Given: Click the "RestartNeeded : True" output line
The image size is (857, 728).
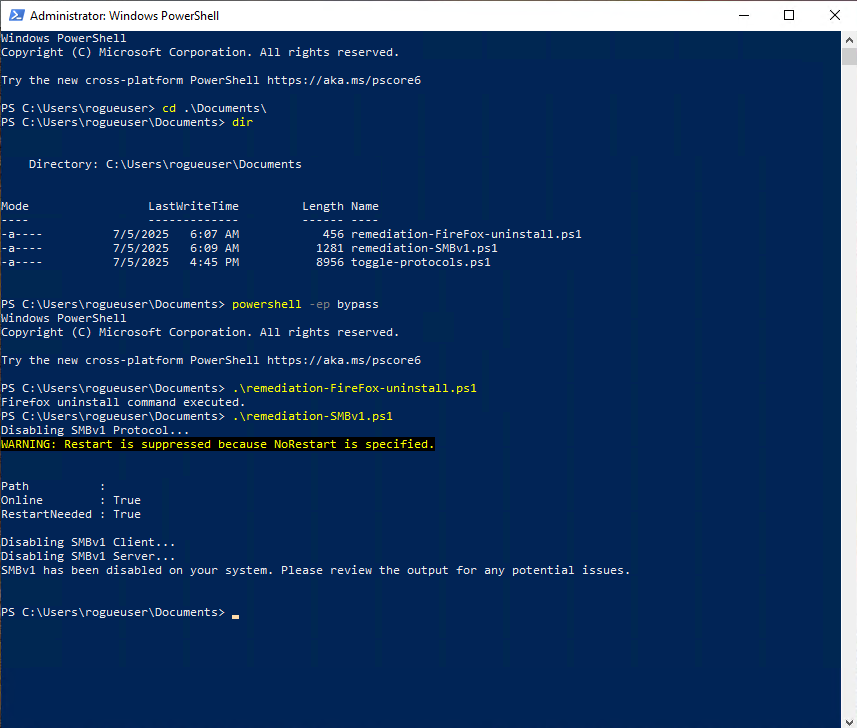Looking at the screenshot, I should tap(70, 514).
